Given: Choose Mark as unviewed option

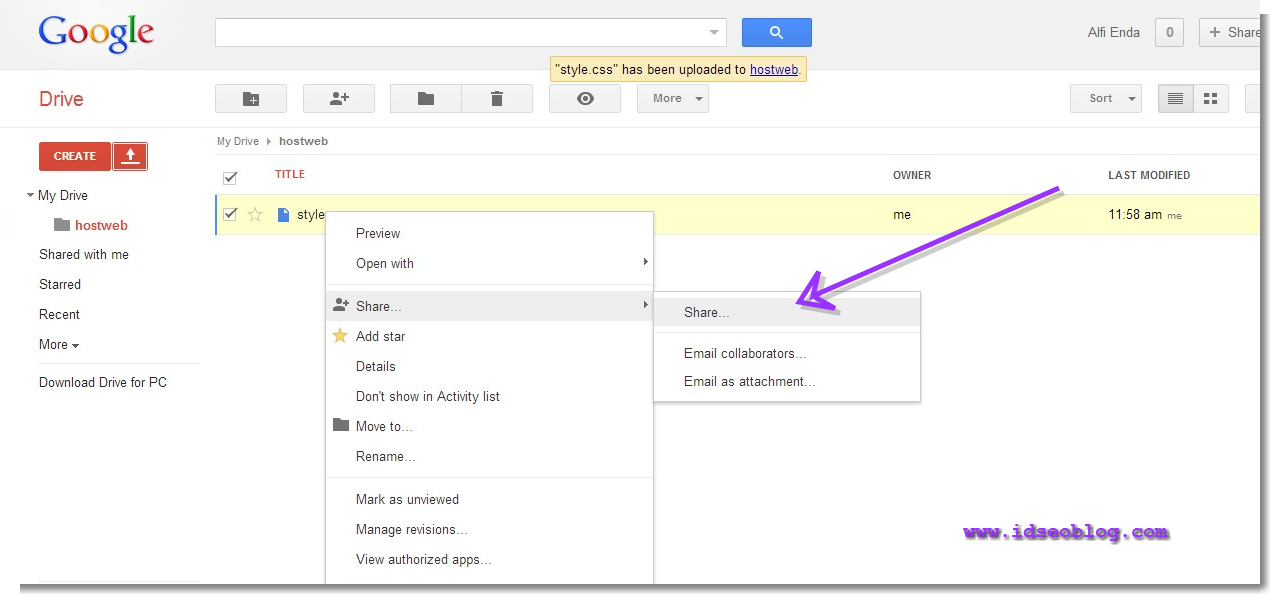Looking at the screenshot, I should click(x=489, y=499).
